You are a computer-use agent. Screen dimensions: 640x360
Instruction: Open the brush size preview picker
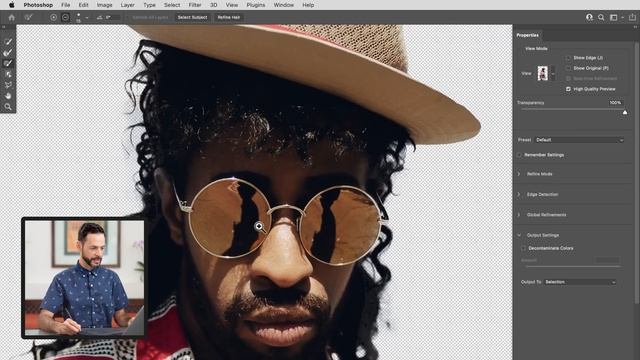tap(78, 17)
